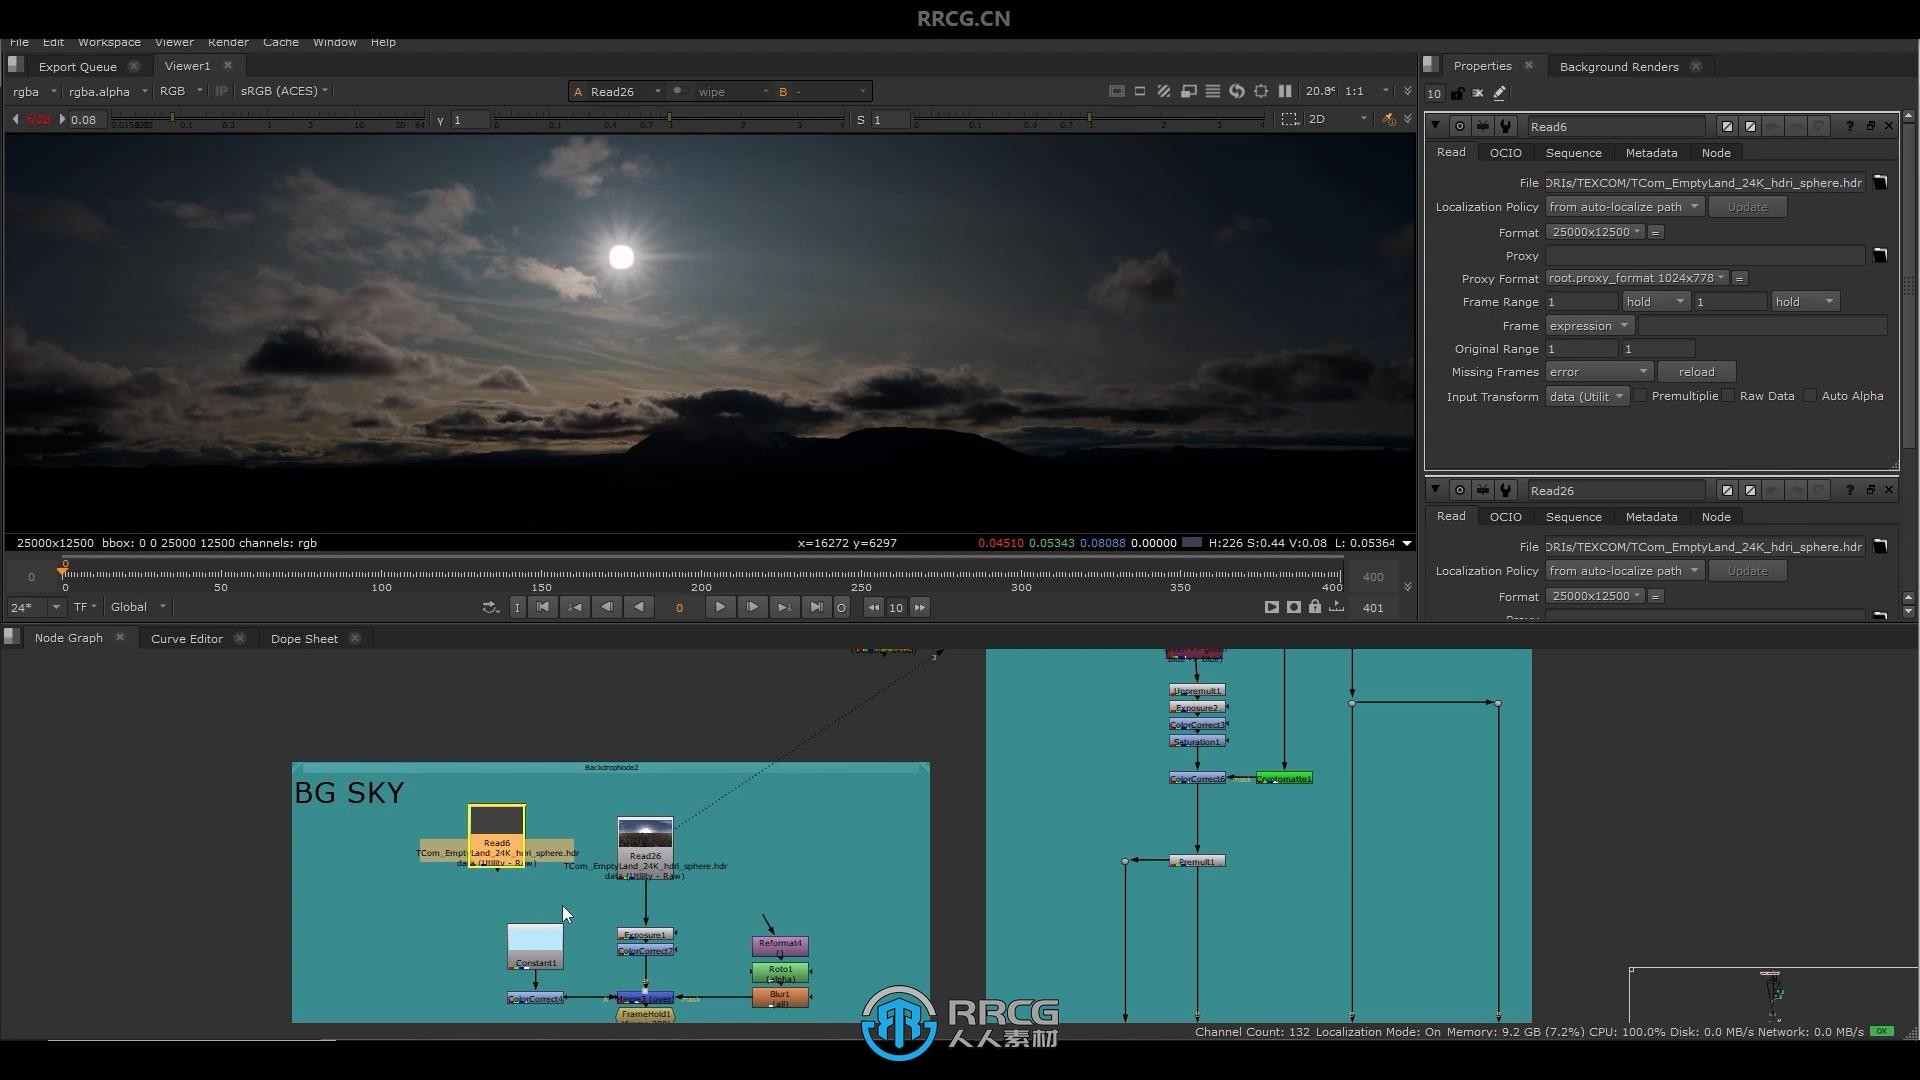The height and width of the screenshot is (1080, 1920).
Task: Click the pencil edit icon in Properties
Action: 1499,93
